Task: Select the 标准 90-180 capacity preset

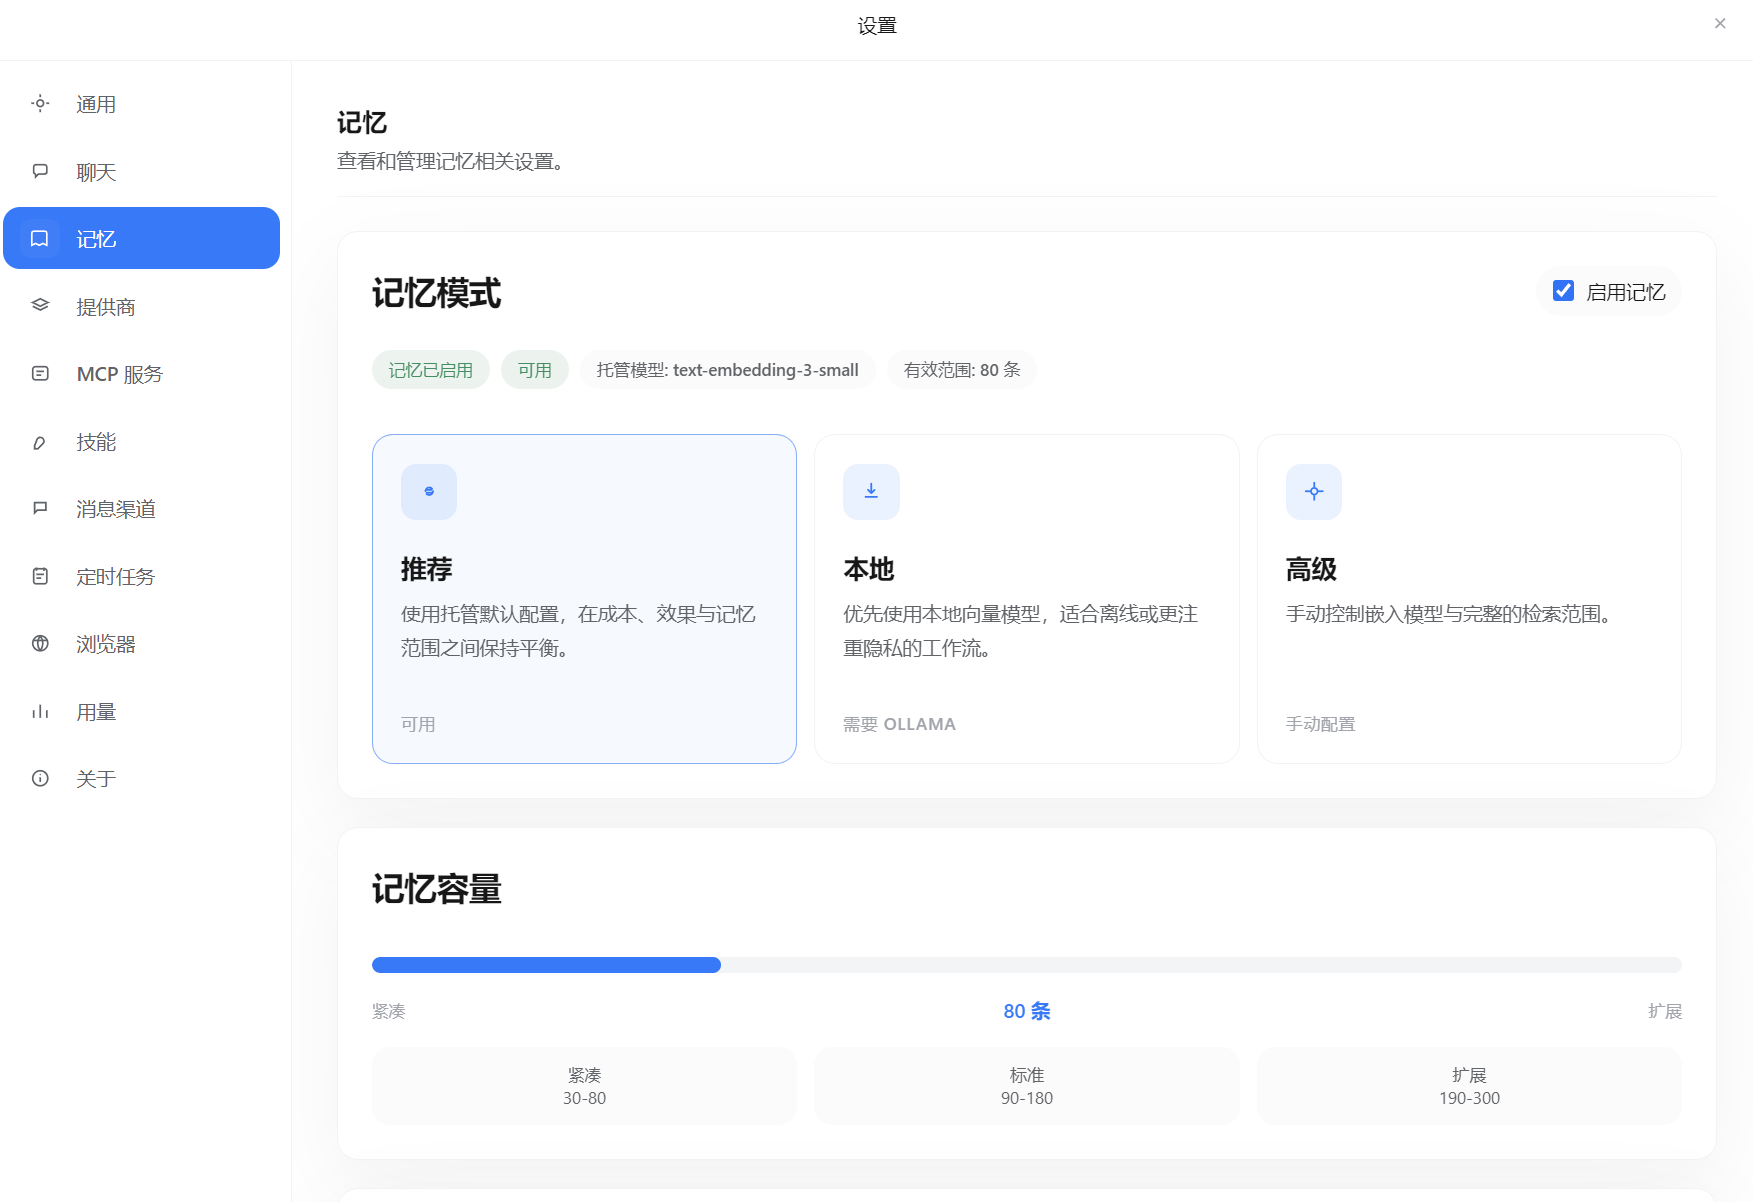Action: [x=1026, y=1086]
